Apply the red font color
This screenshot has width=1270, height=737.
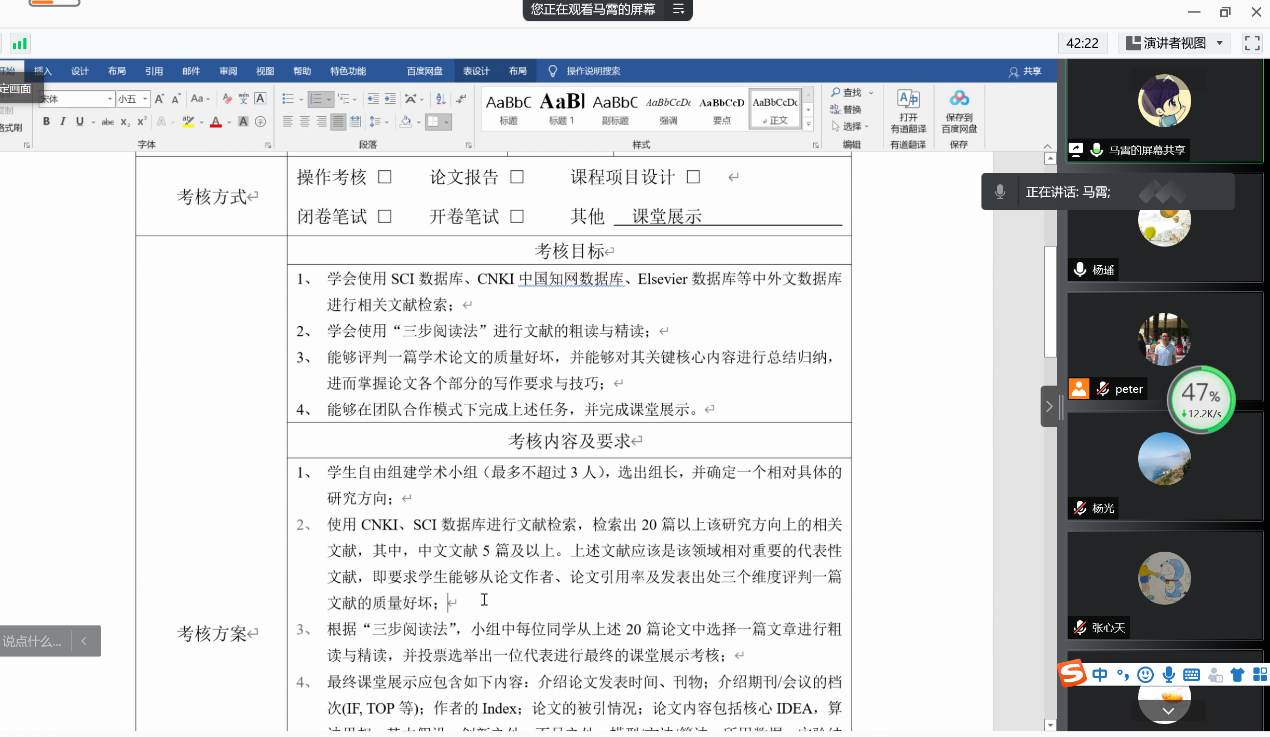point(215,122)
